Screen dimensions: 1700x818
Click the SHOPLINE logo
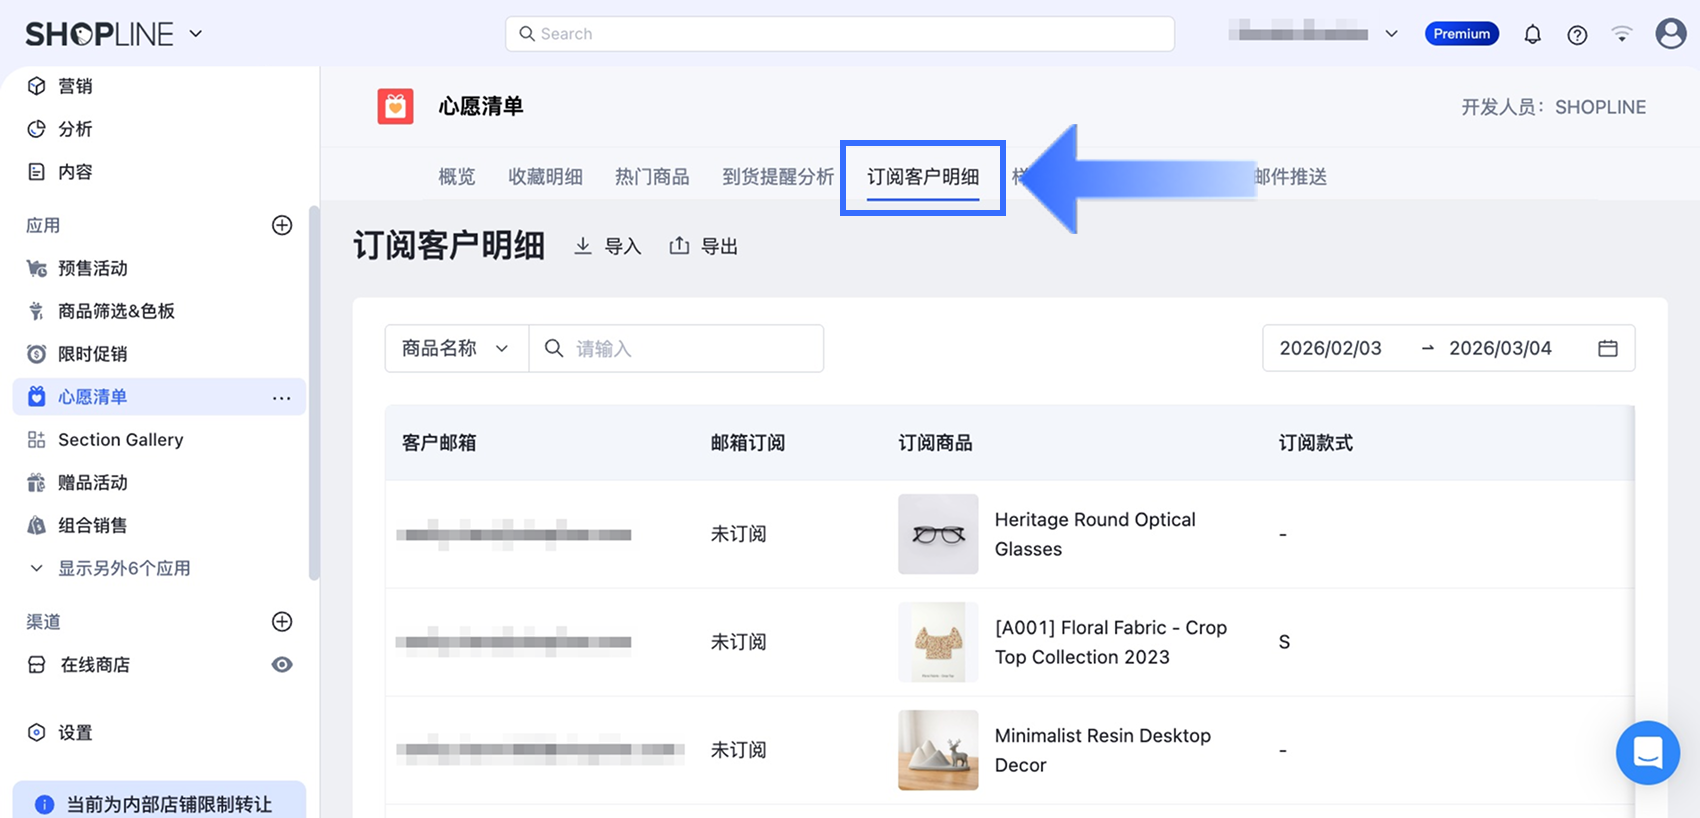(x=100, y=34)
